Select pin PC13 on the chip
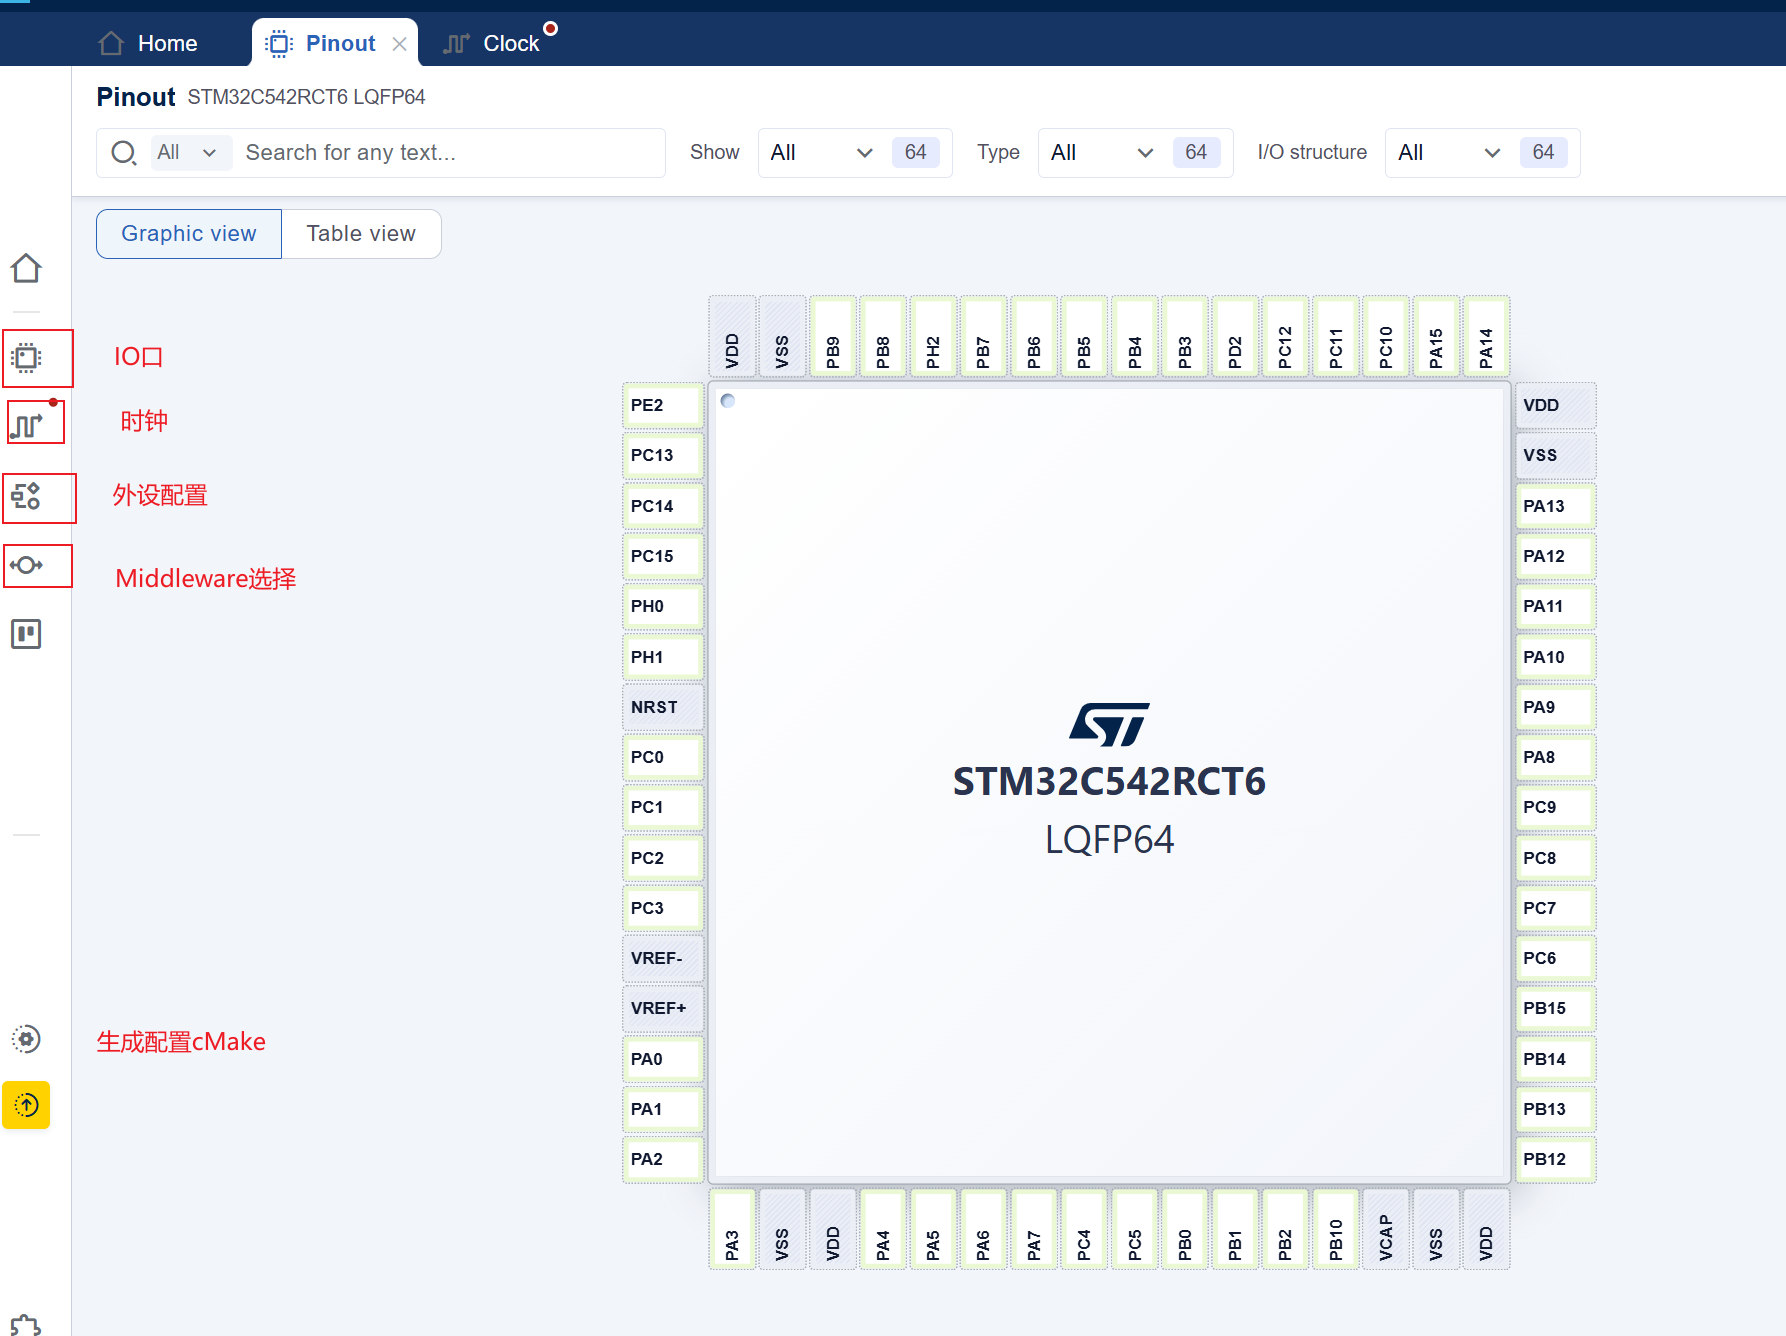The image size is (1786, 1336). (x=663, y=455)
